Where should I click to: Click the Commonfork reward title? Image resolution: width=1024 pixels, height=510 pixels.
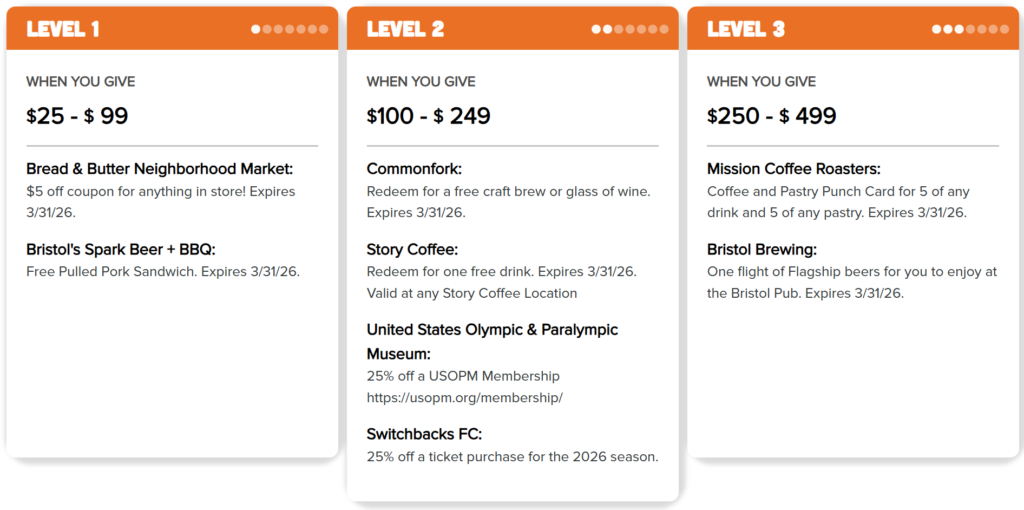[x=414, y=169]
